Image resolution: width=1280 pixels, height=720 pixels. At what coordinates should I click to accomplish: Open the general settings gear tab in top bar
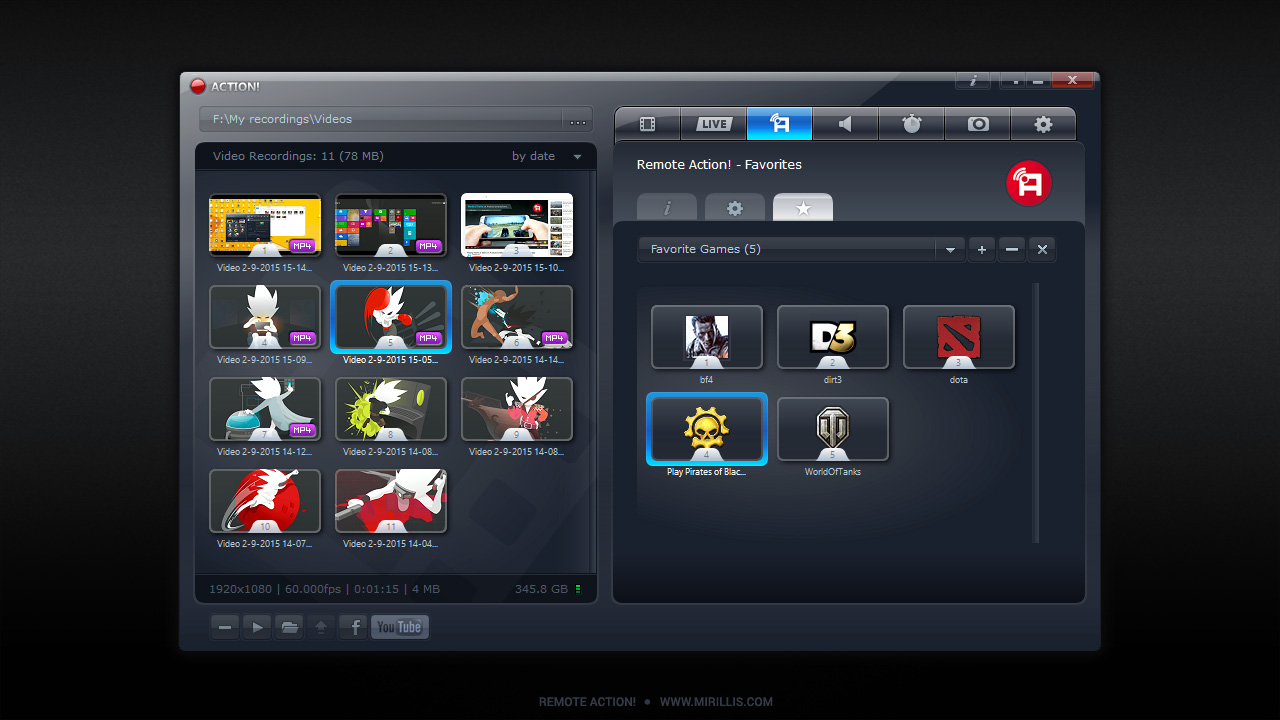coord(1043,124)
